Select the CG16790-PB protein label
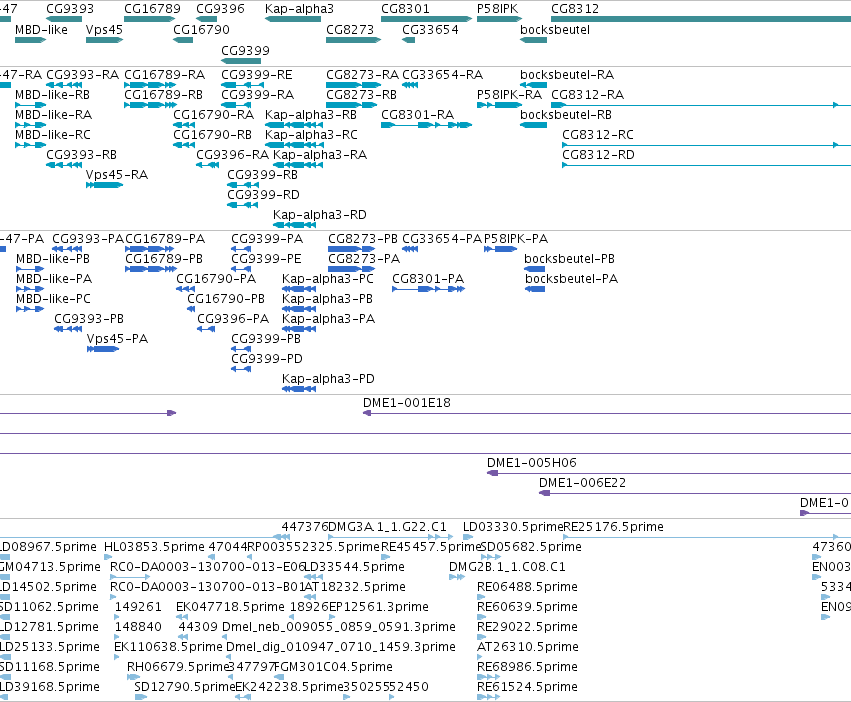 point(226,299)
